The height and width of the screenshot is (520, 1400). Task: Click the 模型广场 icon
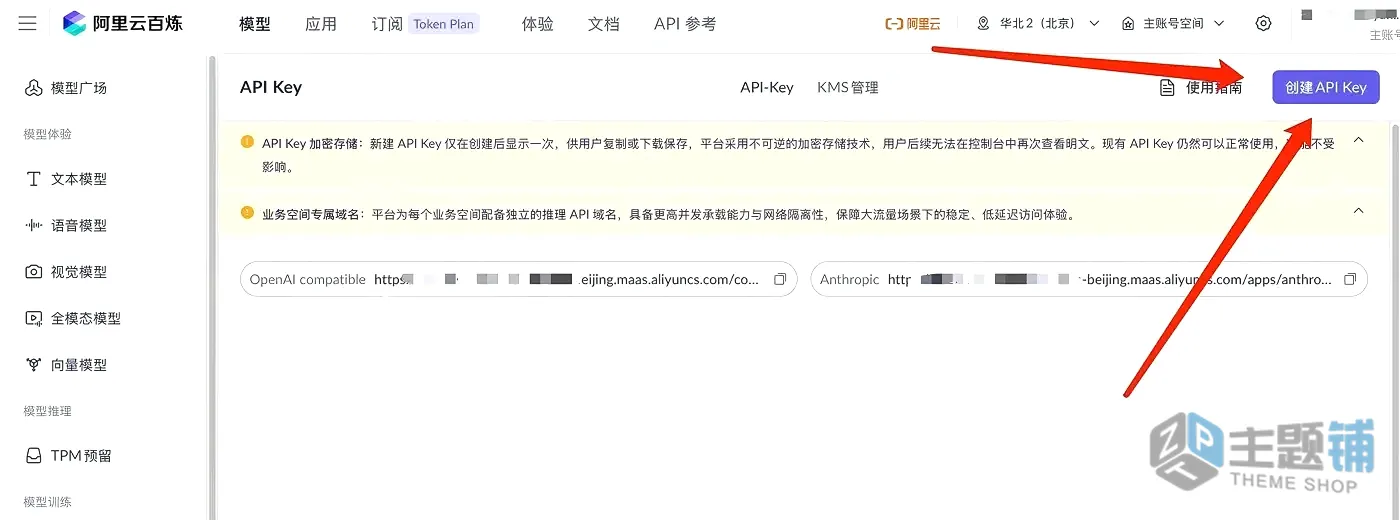(x=33, y=88)
